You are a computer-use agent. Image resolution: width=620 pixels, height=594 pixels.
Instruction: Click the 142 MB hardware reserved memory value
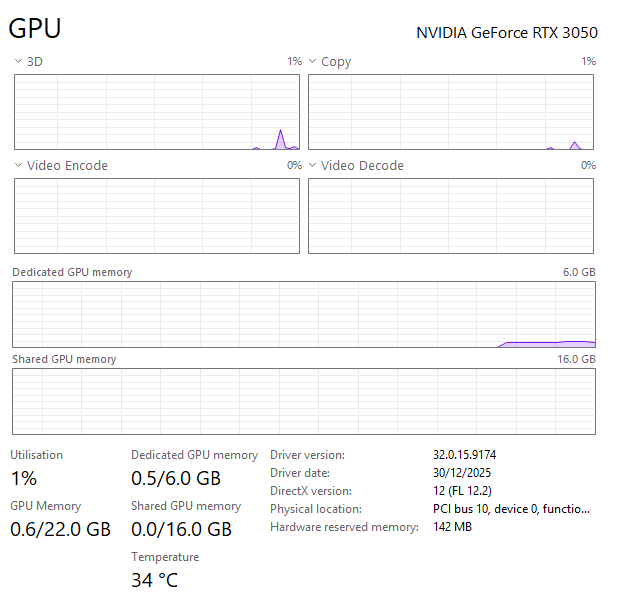point(453,527)
